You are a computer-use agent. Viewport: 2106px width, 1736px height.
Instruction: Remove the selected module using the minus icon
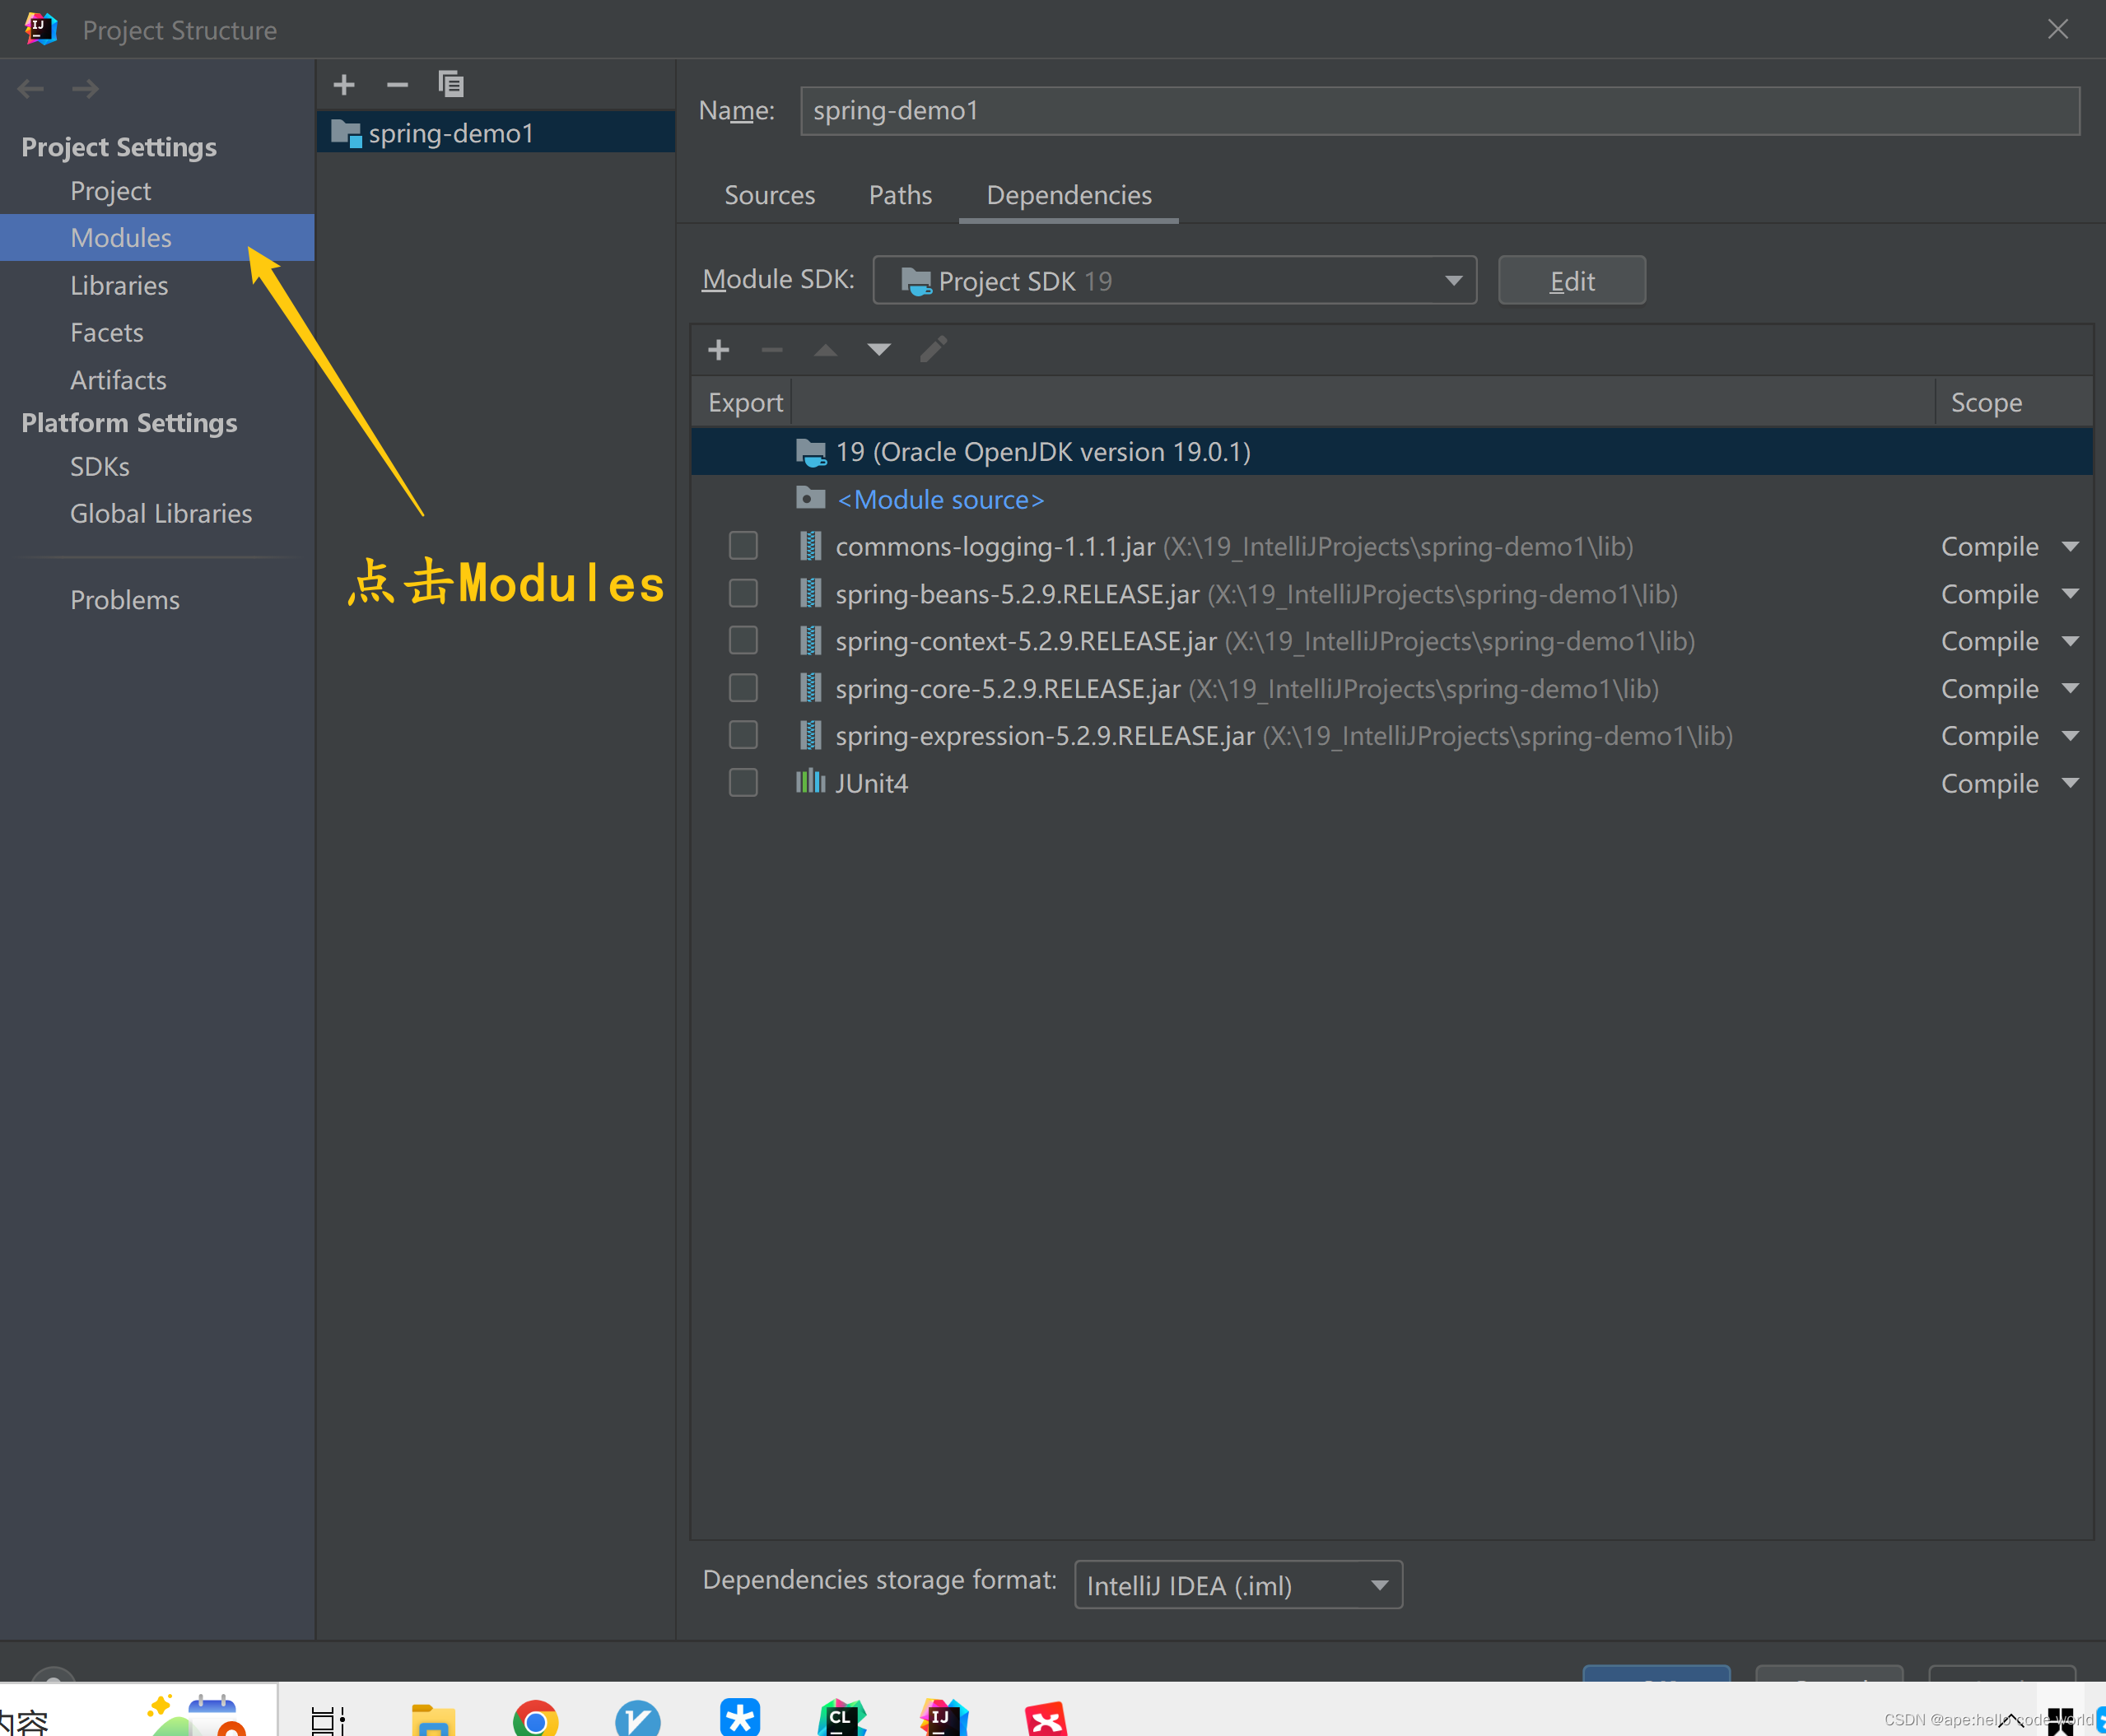[x=397, y=85]
